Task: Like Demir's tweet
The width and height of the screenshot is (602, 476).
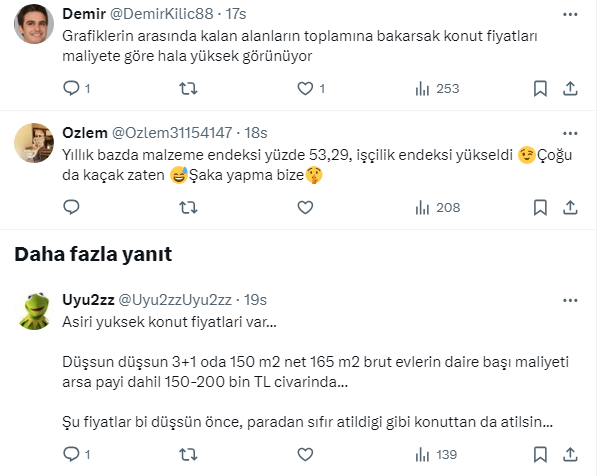Action: pyautogui.click(x=305, y=88)
